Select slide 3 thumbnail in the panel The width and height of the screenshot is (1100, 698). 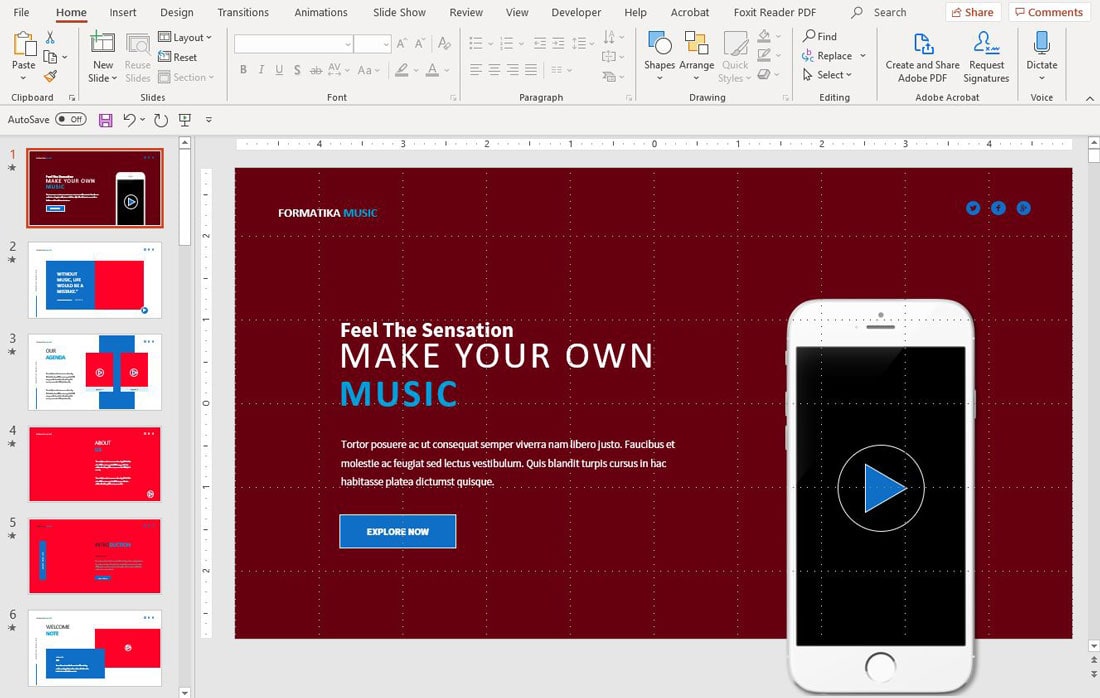(x=94, y=370)
